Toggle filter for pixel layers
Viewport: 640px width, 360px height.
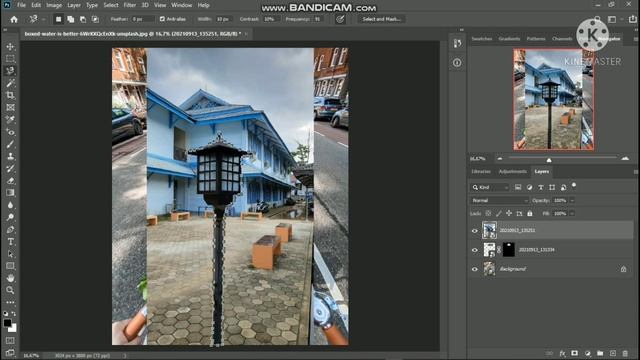518,187
